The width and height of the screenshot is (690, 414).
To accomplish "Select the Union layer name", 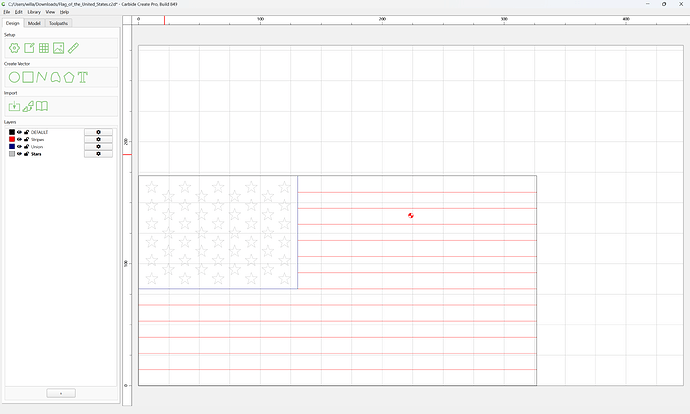I will [37, 147].
